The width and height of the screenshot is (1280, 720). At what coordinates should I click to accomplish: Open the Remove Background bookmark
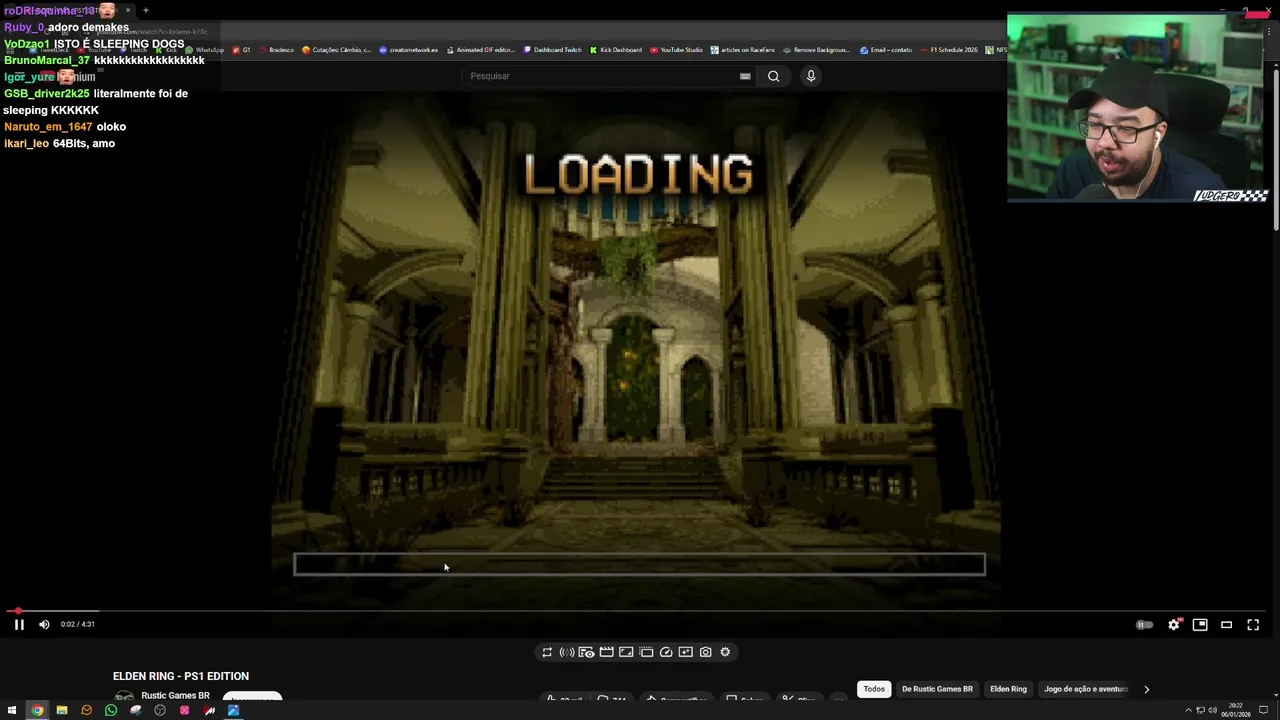(817, 50)
